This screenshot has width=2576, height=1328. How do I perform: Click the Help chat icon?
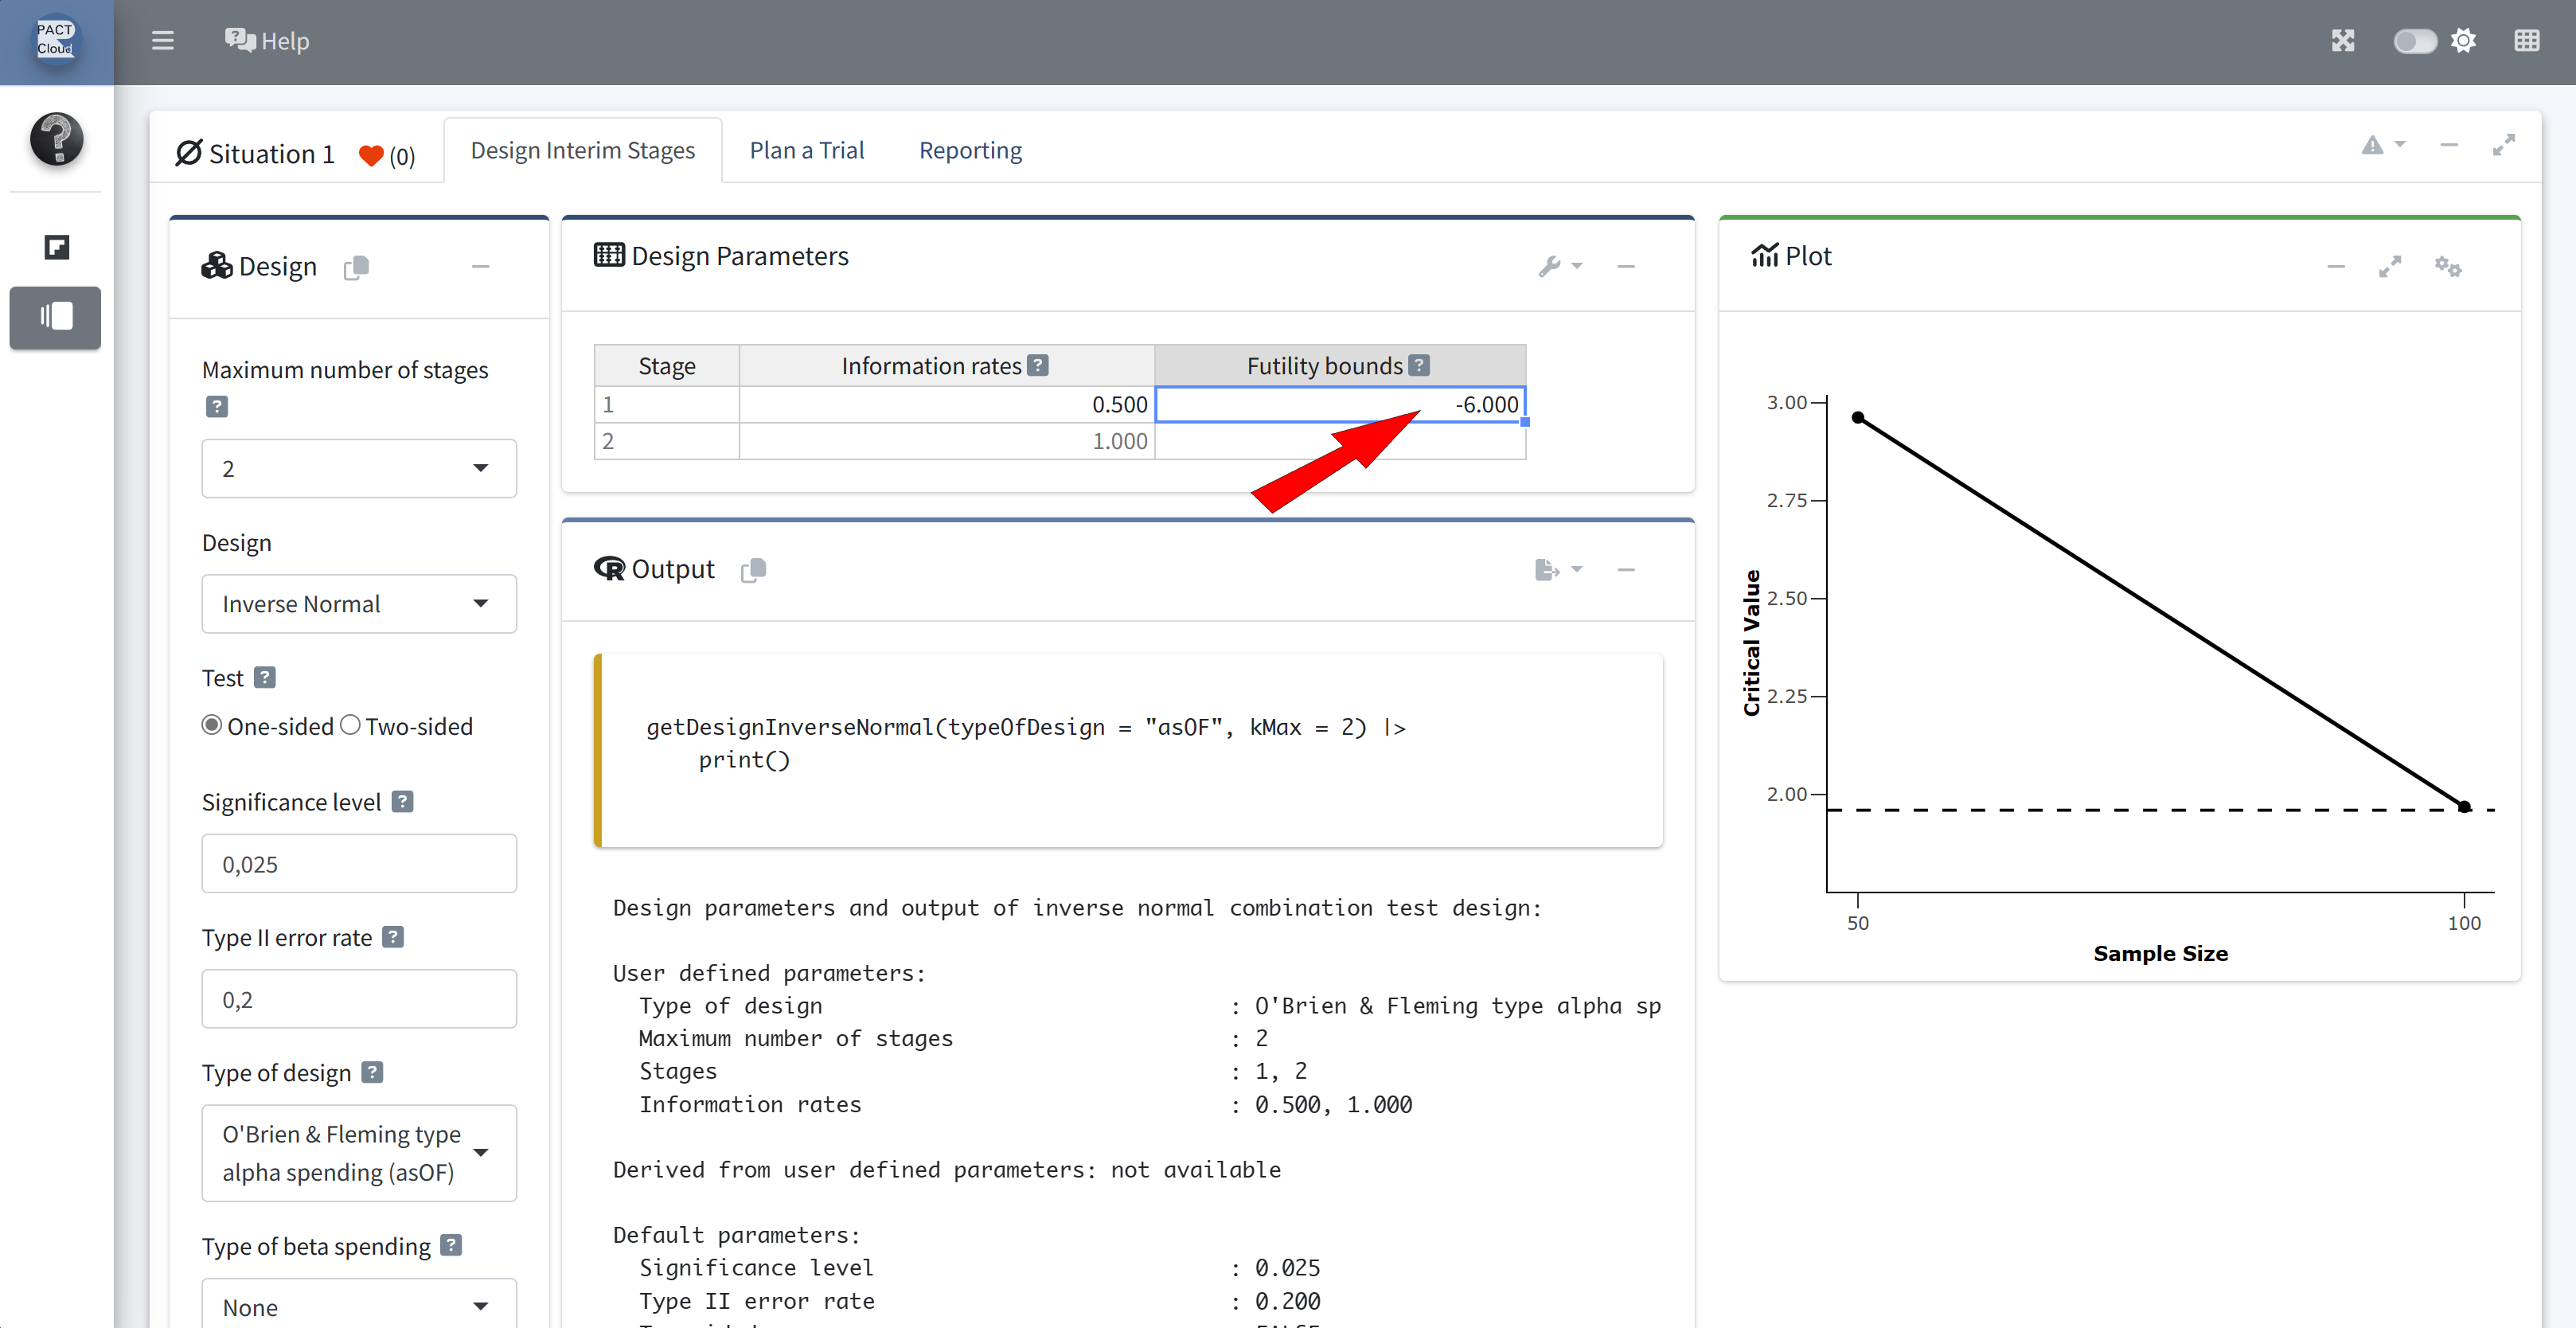(x=240, y=40)
